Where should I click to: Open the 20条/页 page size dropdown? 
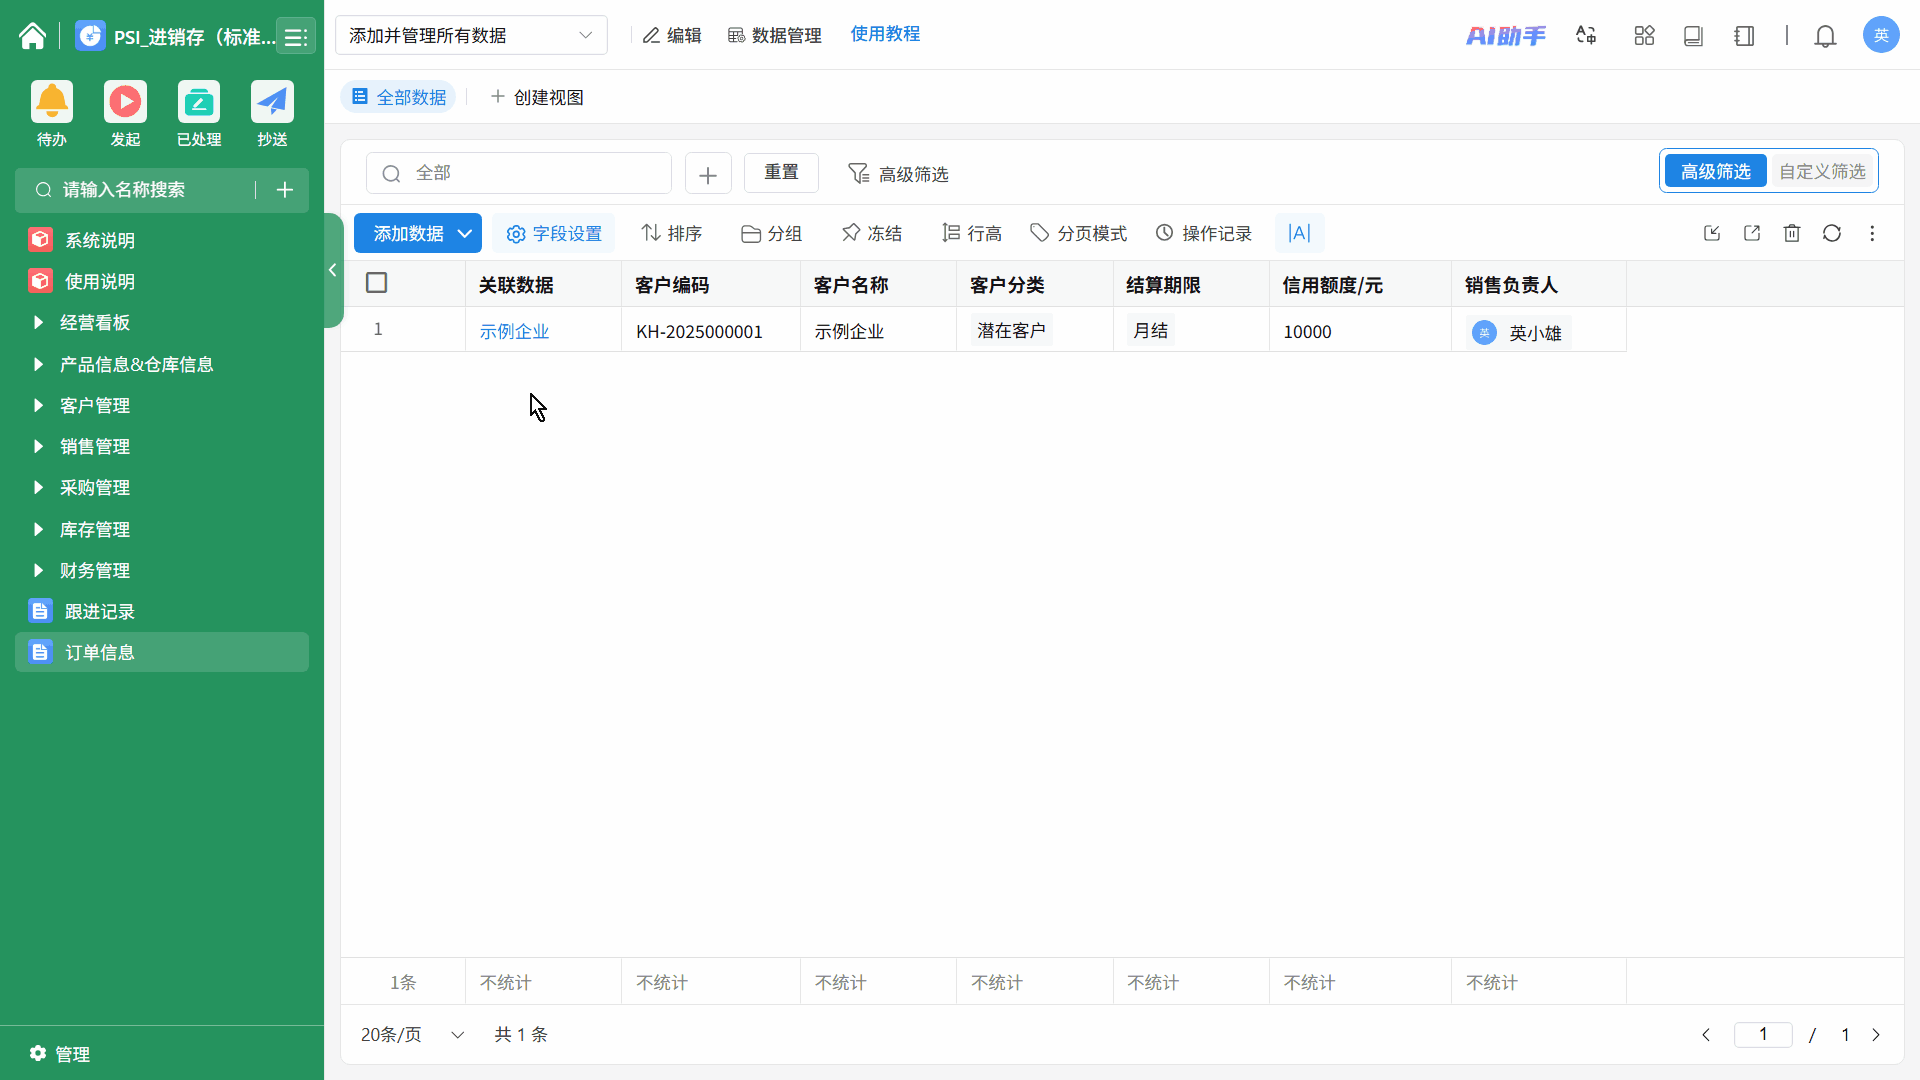pyautogui.click(x=412, y=1034)
